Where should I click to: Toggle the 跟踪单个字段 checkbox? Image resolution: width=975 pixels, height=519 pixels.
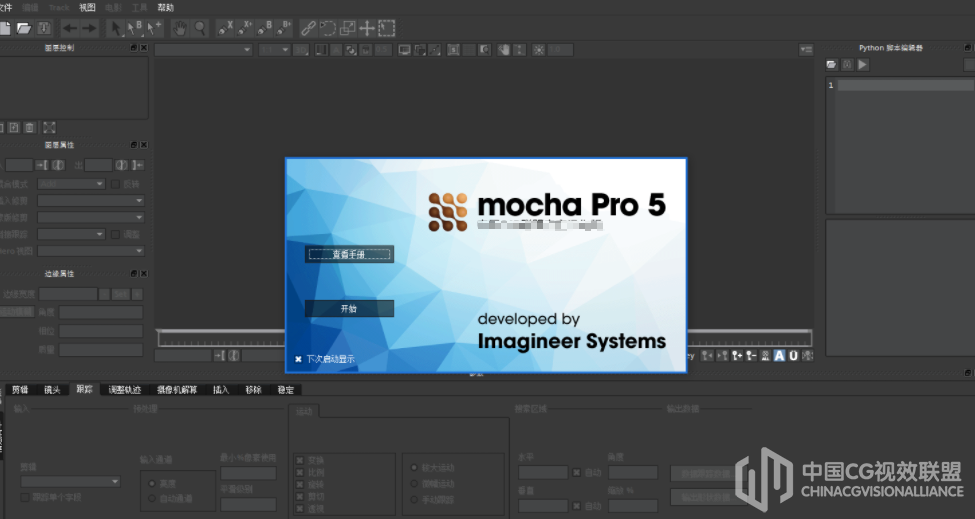[x=25, y=497]
